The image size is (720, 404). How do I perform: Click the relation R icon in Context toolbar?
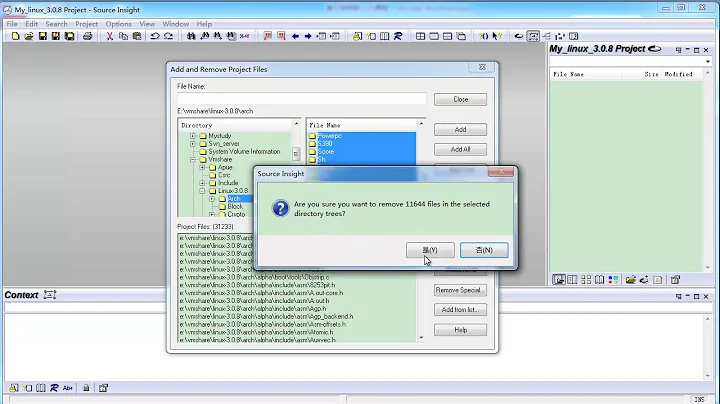coord(54,388)
